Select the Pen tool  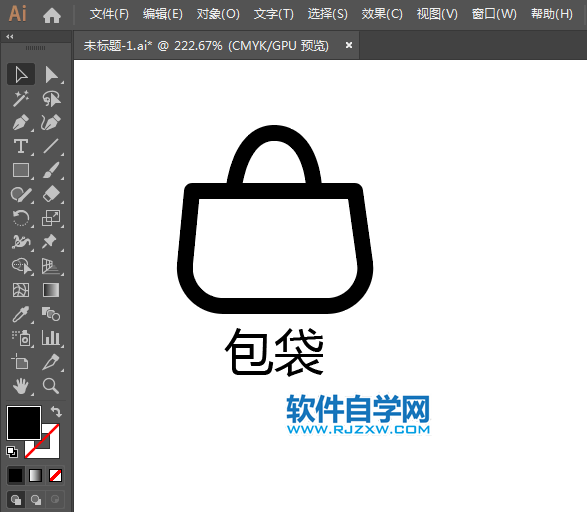tap(21, 122)
